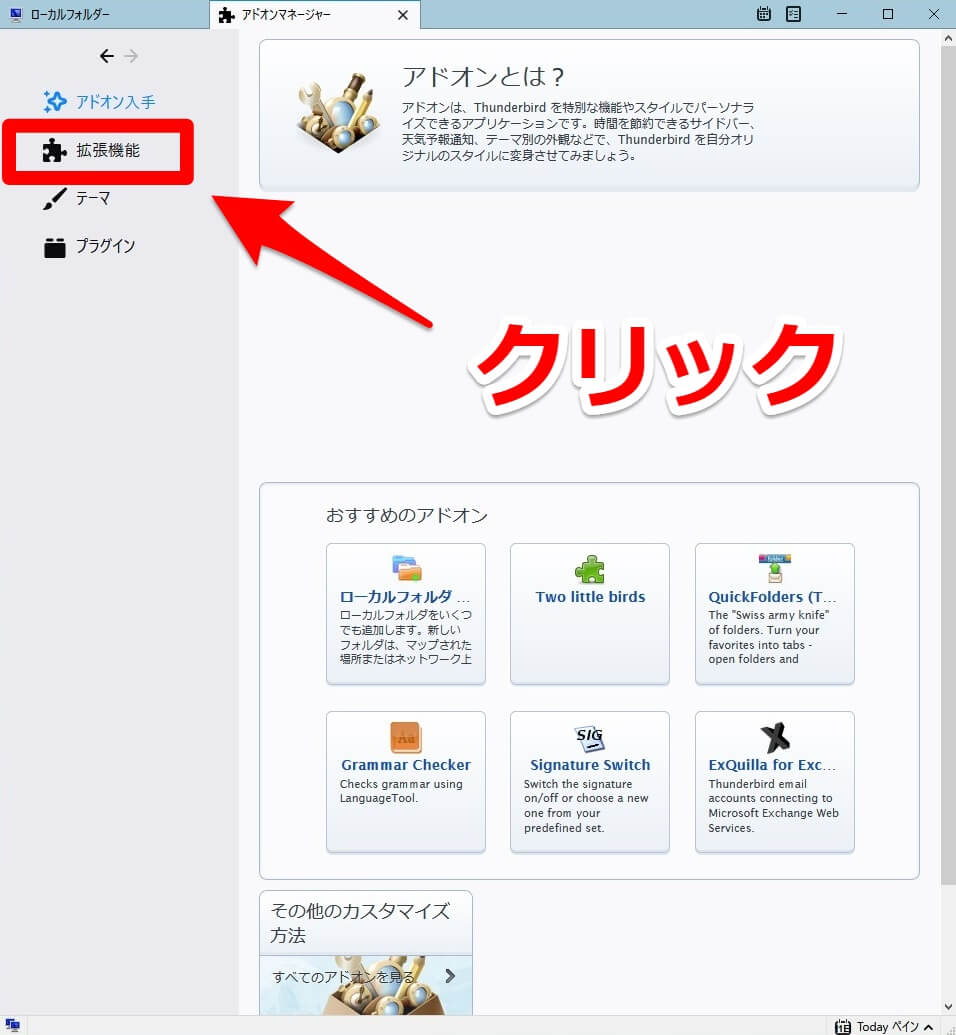Select プラグイン in the sidebar
Image resolution: width=956 pixels, height=1035 pixels.
pyautogui.click(x=90, y=247)
